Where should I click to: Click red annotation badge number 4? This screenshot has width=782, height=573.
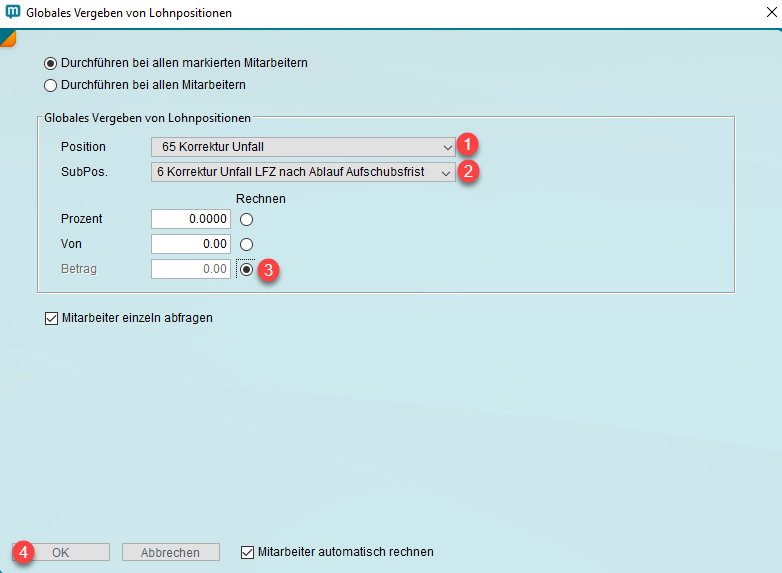pos(26,551)
